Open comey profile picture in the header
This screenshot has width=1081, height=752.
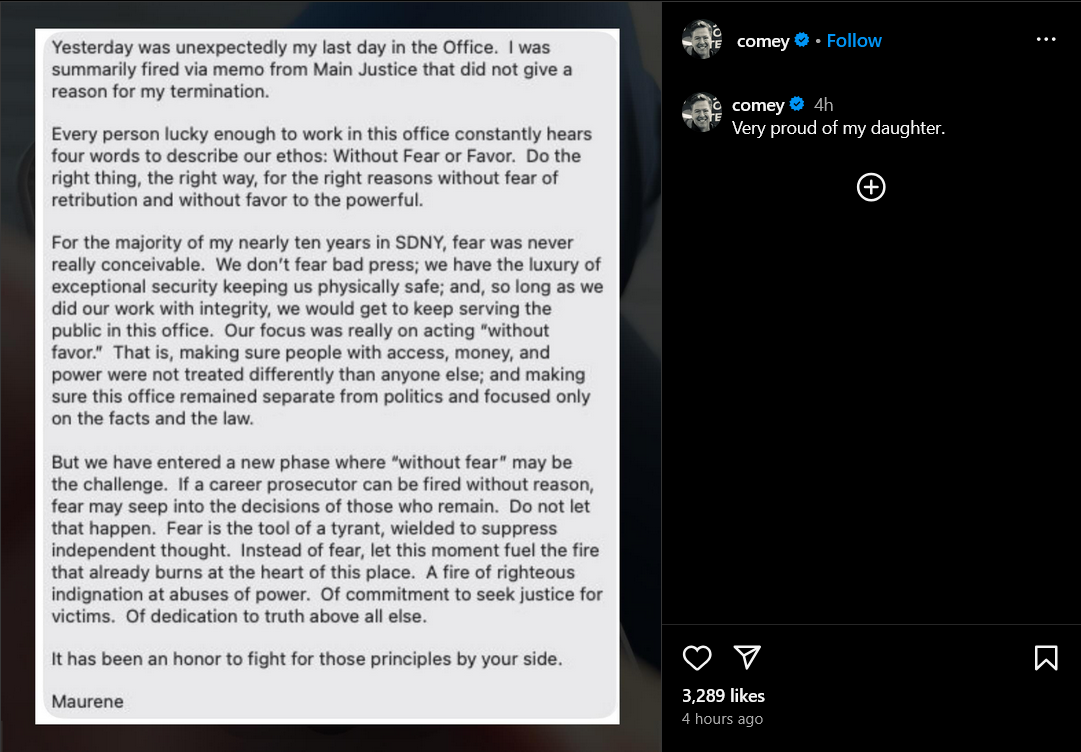click(701, 39)
